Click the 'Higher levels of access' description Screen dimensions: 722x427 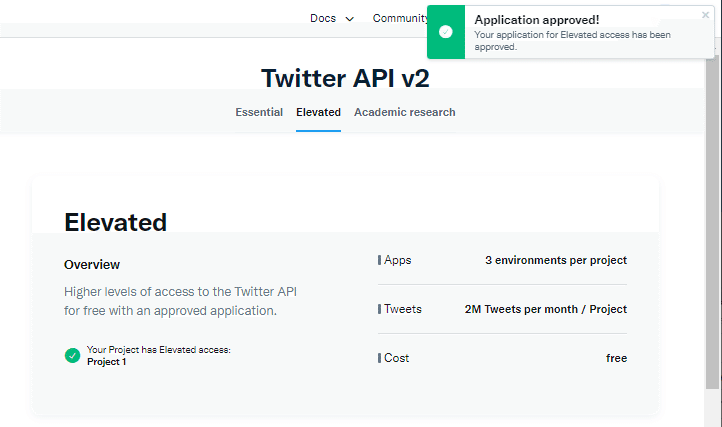180,301
